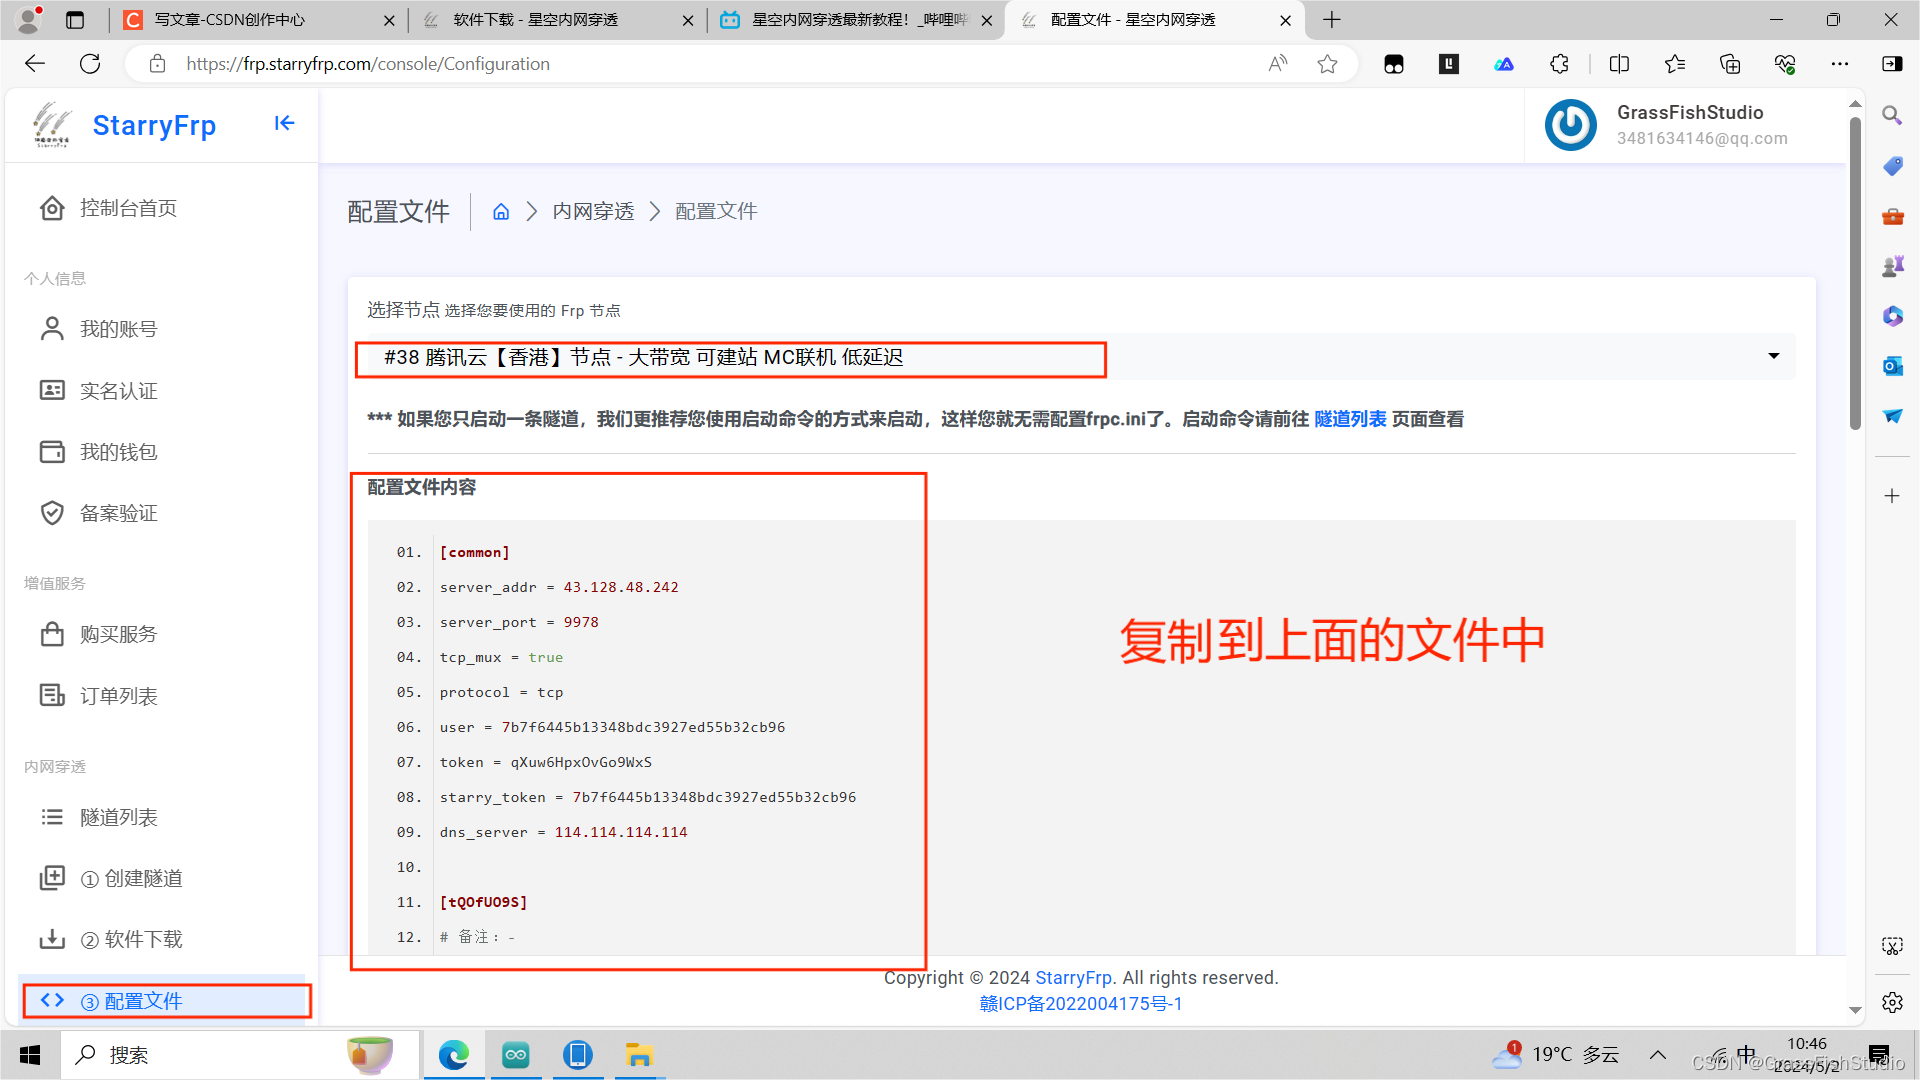
Task: Switch to 写文章-CSDN创作中心 tab
Action: [x=230, y=20]
